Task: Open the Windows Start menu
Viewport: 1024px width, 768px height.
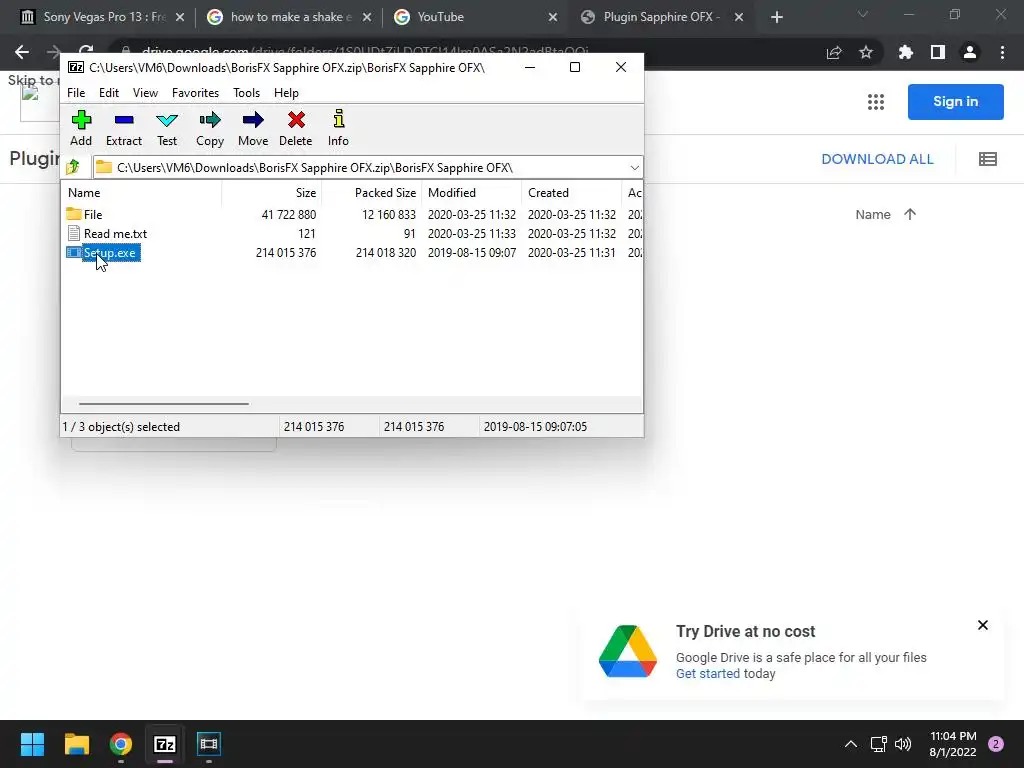Action: tap(32, 744)
